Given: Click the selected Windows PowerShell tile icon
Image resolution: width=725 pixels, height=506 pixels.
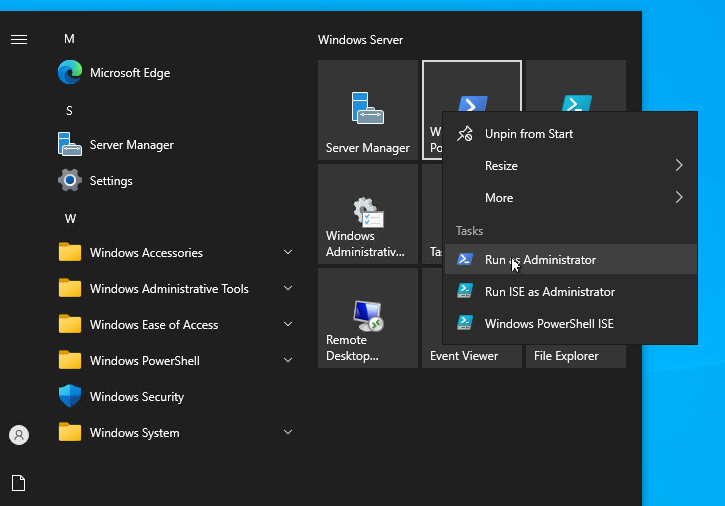Looking at the screenshot, I should (473, 103).
